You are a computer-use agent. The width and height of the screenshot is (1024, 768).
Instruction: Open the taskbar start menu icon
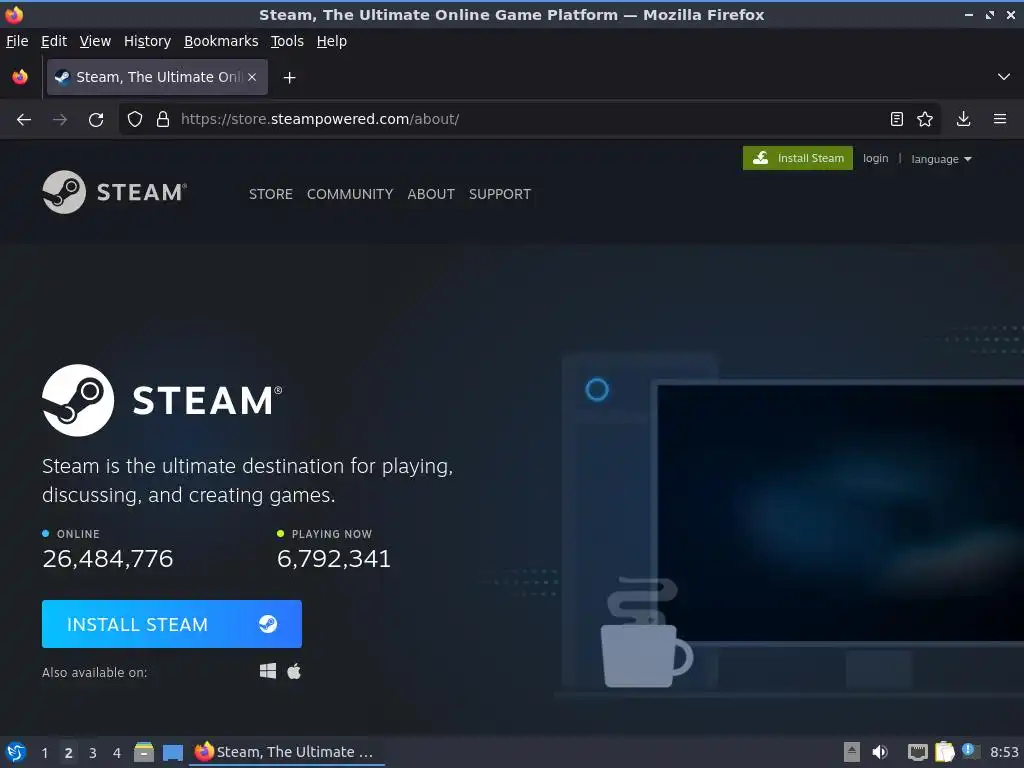pyautogui.click(x=16, y=752)
